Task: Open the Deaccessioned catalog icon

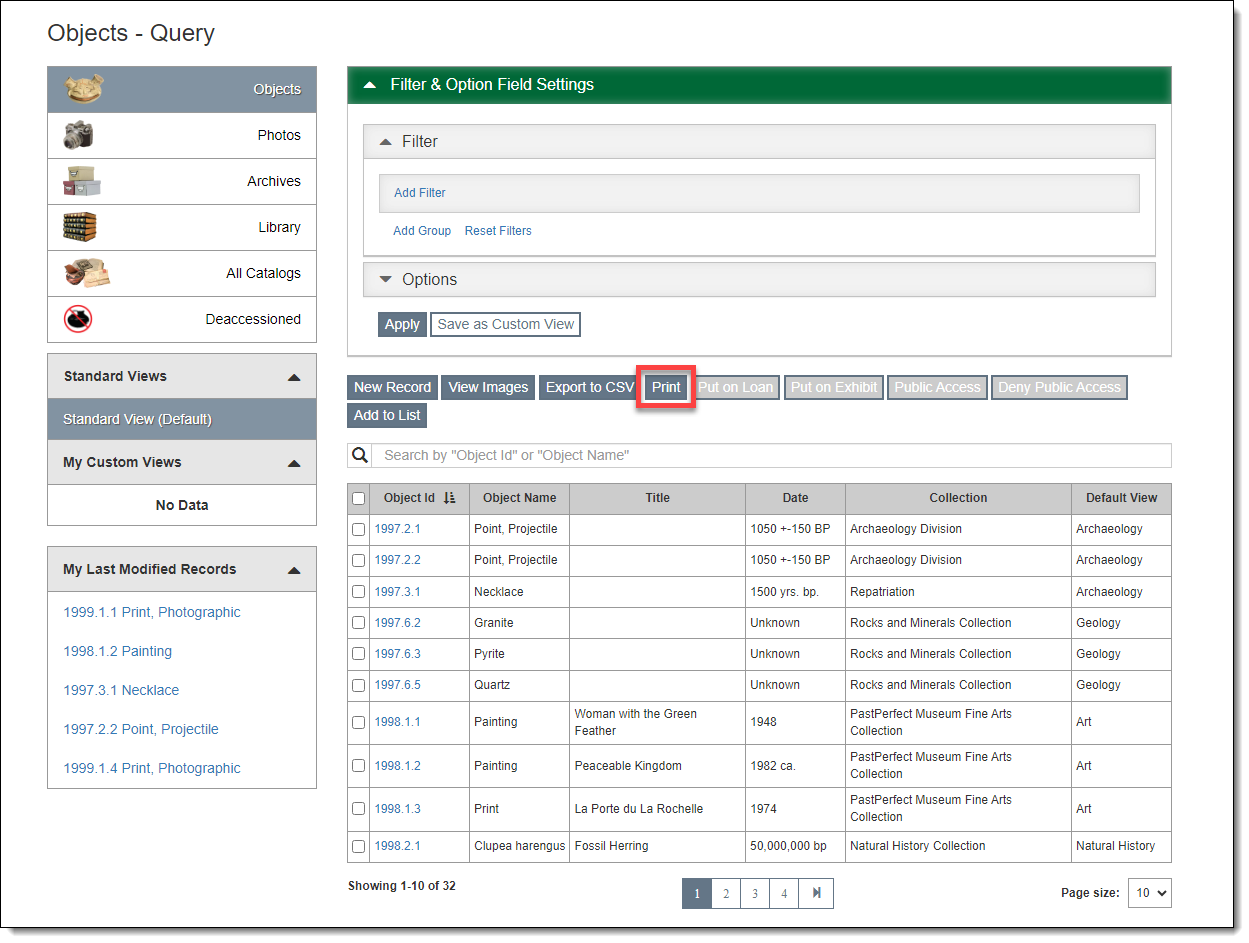Action: [x=78, y=319]
